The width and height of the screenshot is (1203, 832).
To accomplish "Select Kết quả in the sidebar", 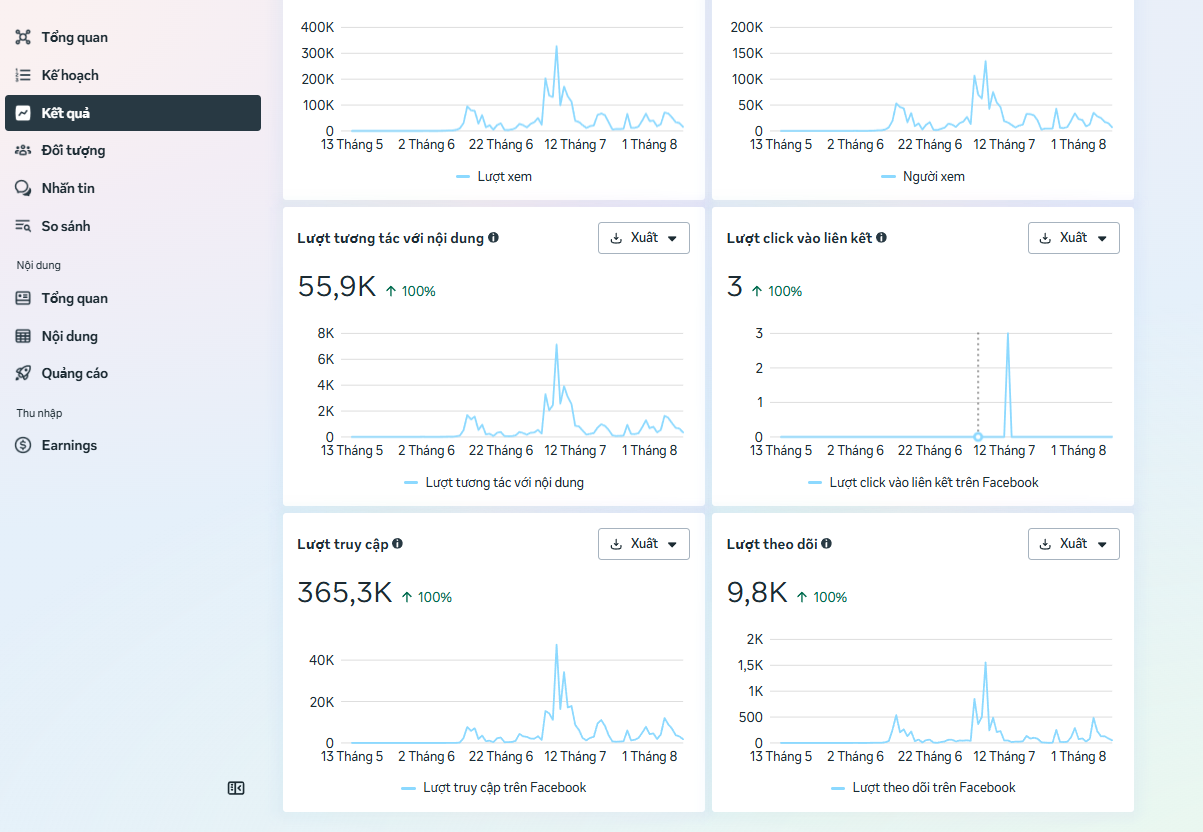I will pos(133,113).
